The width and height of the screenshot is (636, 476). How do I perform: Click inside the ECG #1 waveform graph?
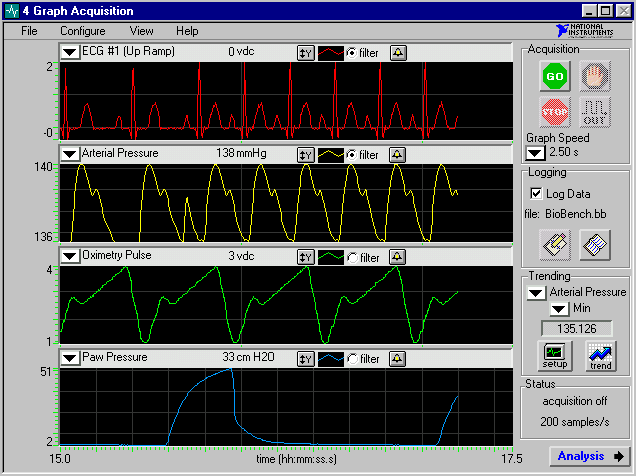click(286, 101)
